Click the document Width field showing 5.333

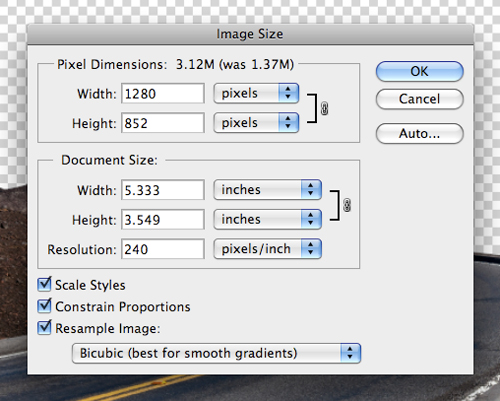[x=163, y=190]
